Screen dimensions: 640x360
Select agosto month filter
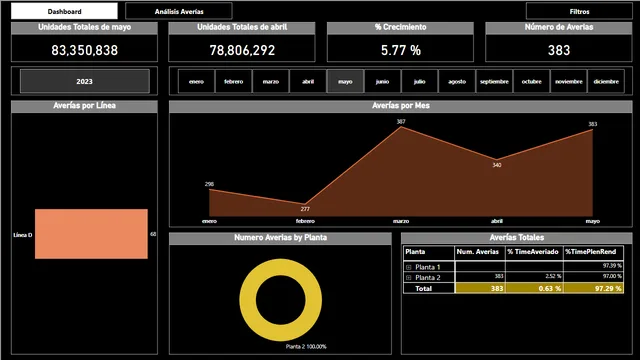pyautogui.click(x=457, y=82)
